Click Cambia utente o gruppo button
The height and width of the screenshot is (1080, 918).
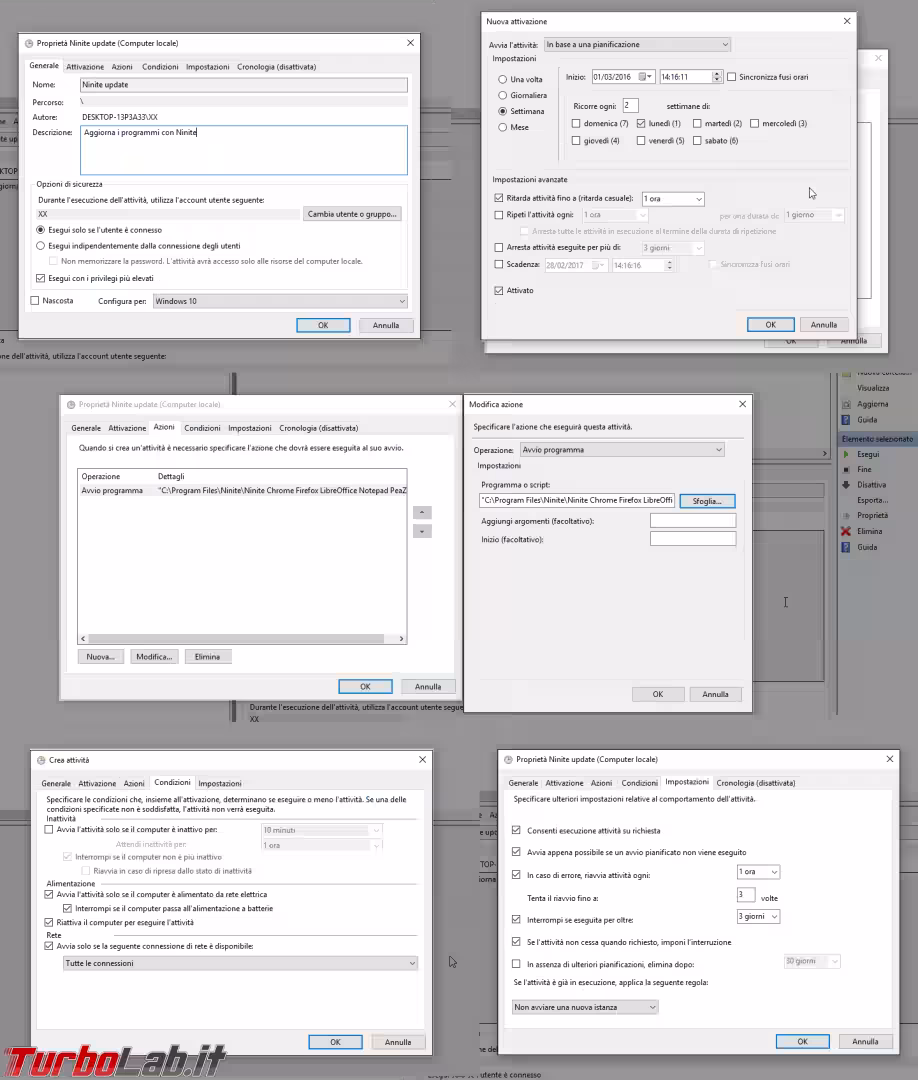(352, 214)
